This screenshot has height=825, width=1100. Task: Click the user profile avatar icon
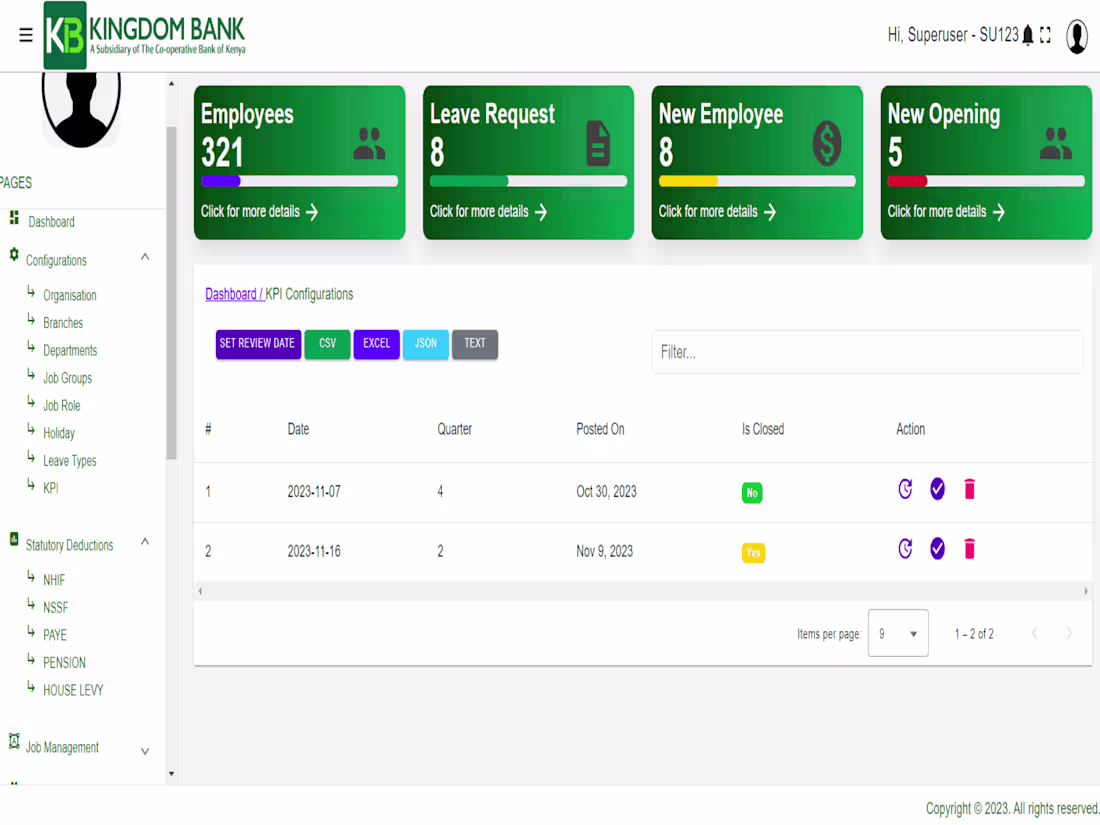pos(1077,36)
